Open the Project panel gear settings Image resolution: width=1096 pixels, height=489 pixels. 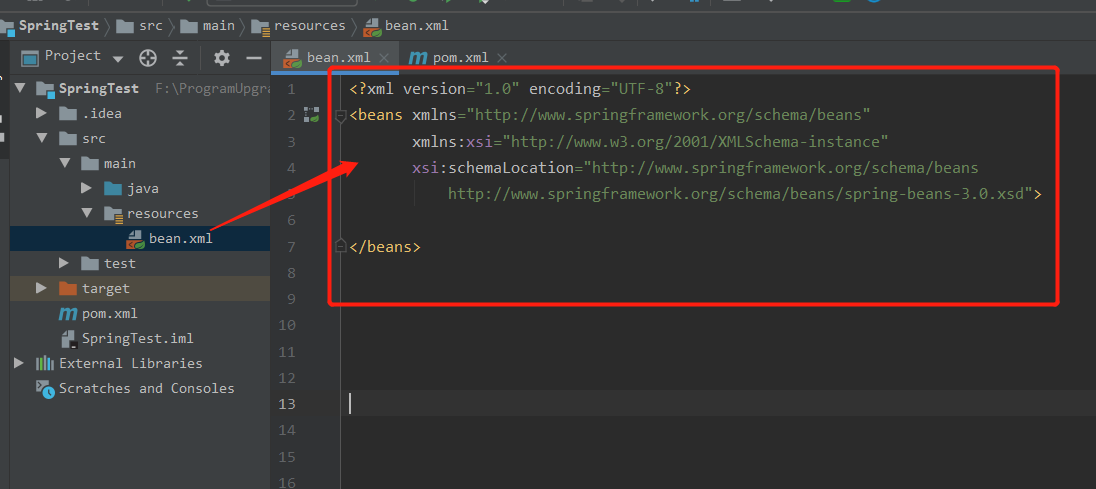tap(222, 58)
